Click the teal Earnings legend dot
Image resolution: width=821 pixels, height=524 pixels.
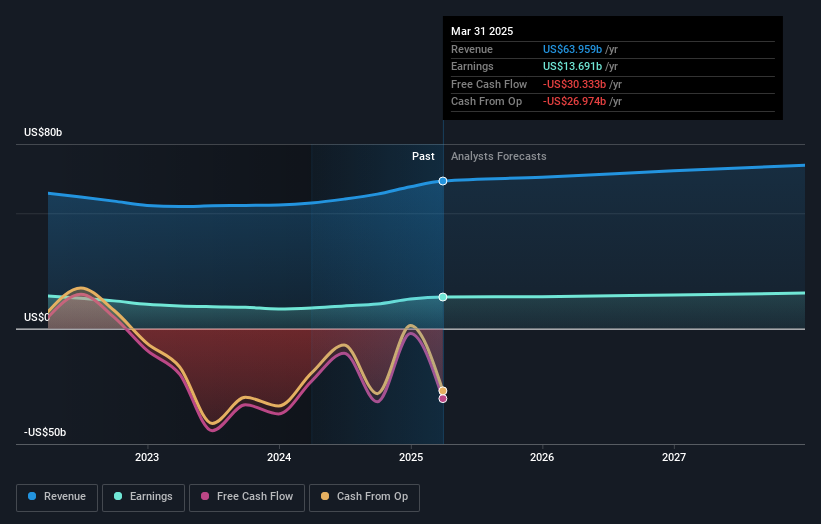[x=118, y=496]
